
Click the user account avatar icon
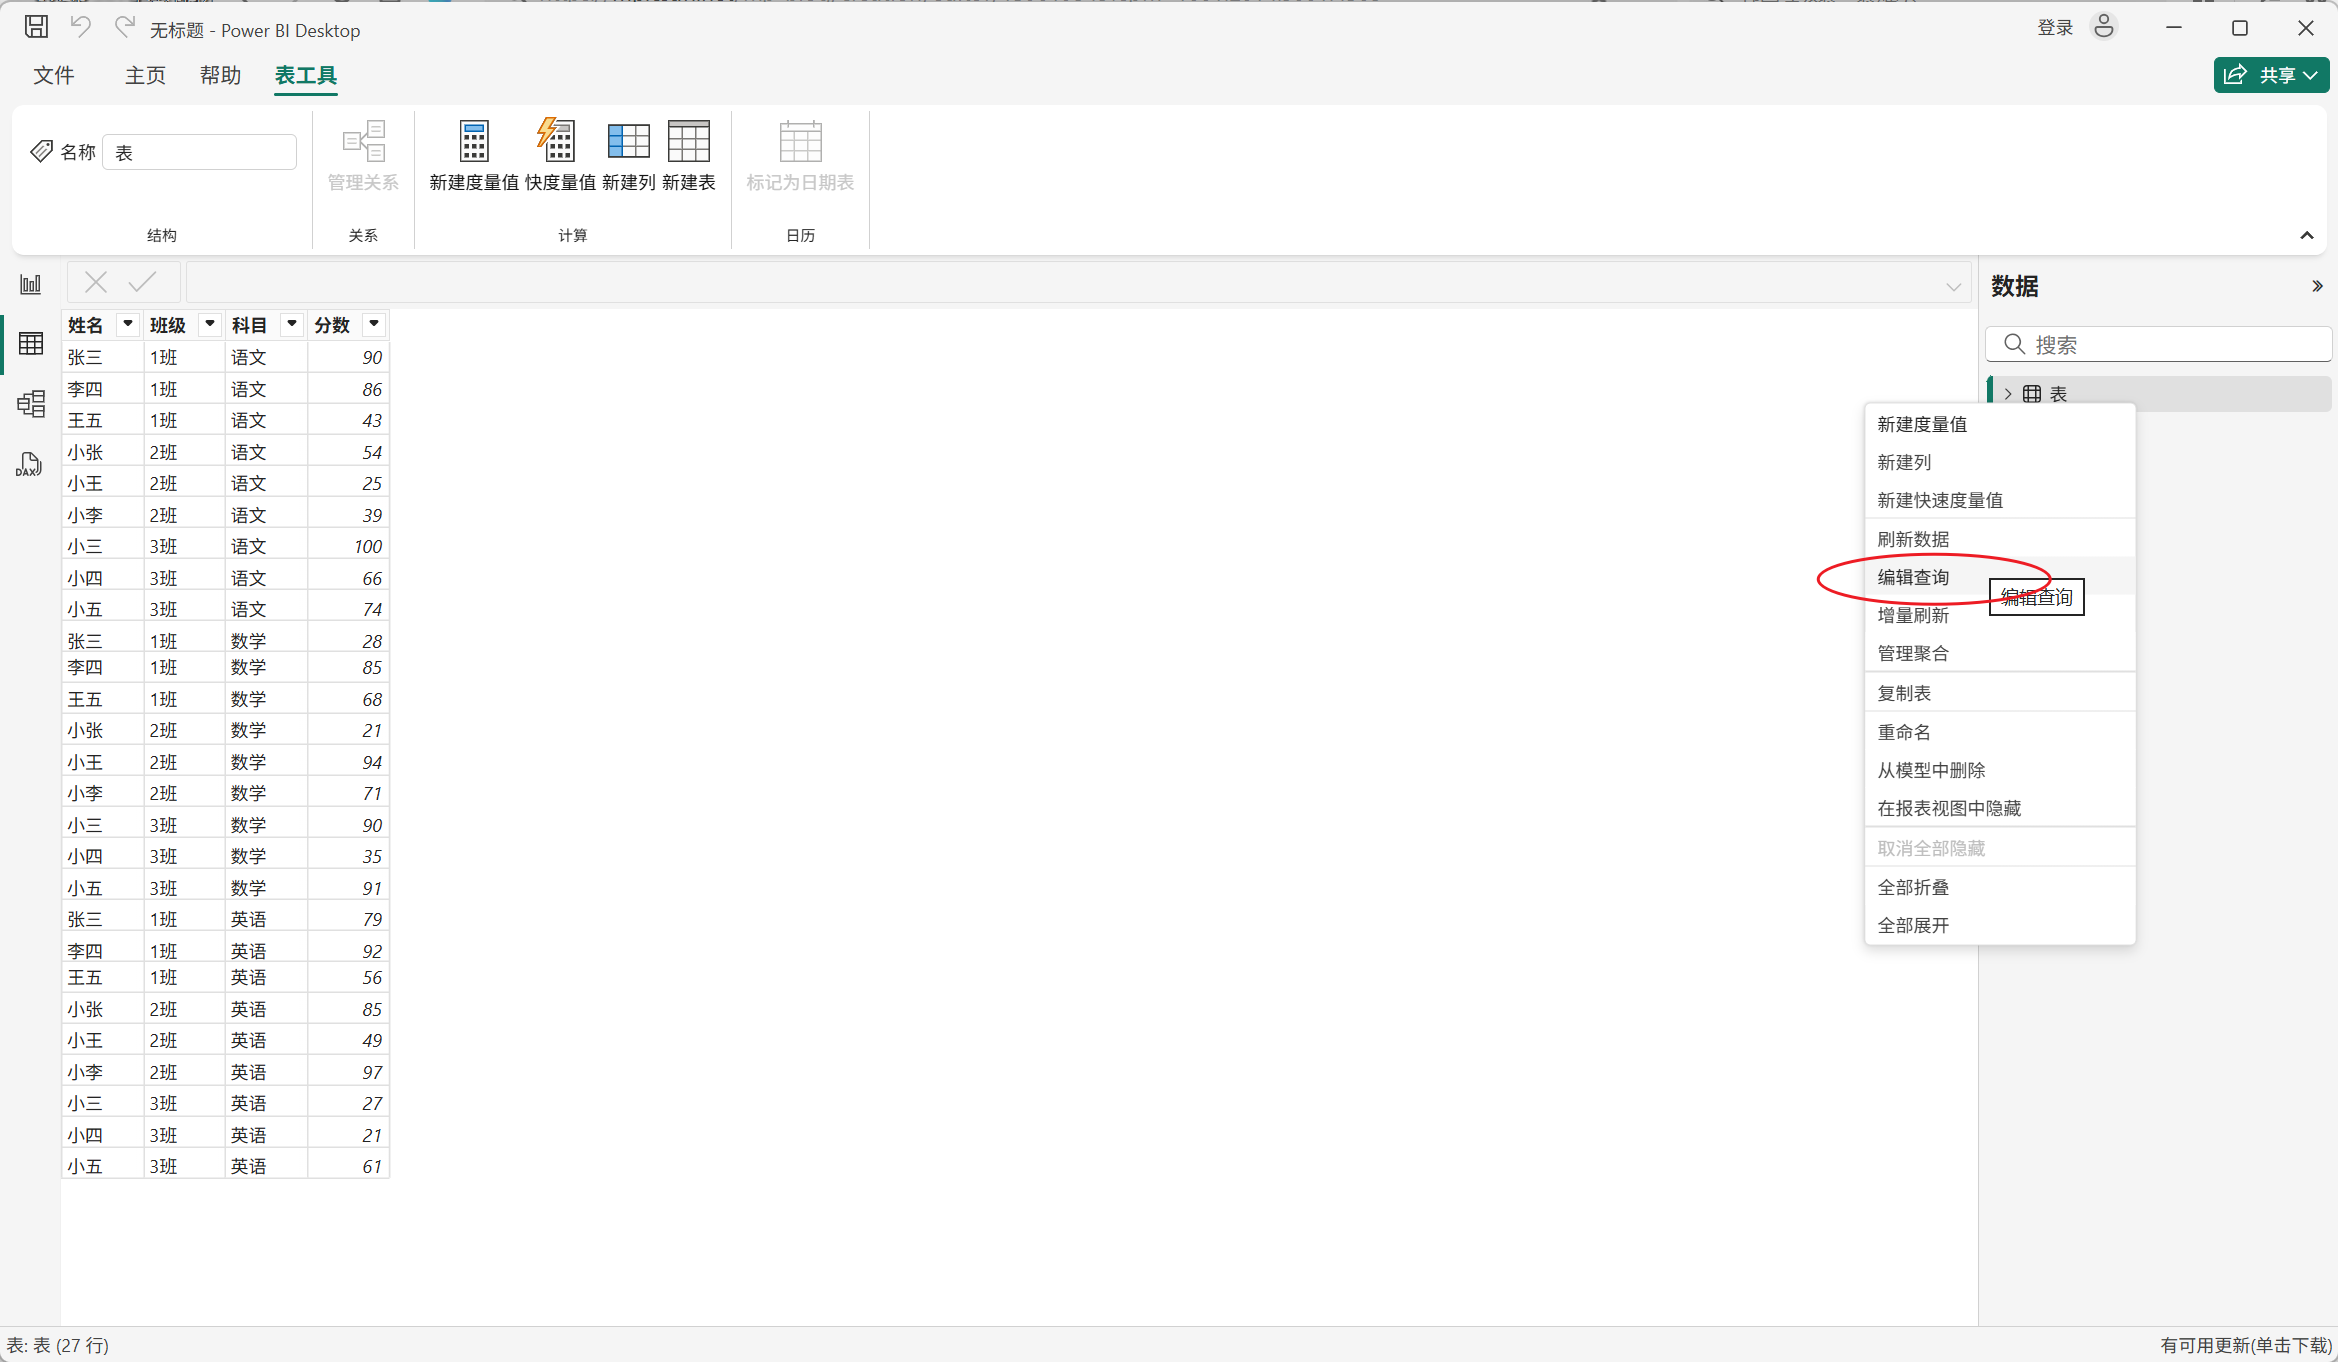point(2104,27)
